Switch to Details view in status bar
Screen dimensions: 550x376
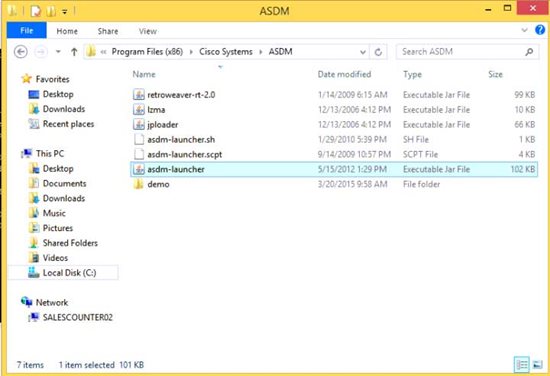pos(522,365)
